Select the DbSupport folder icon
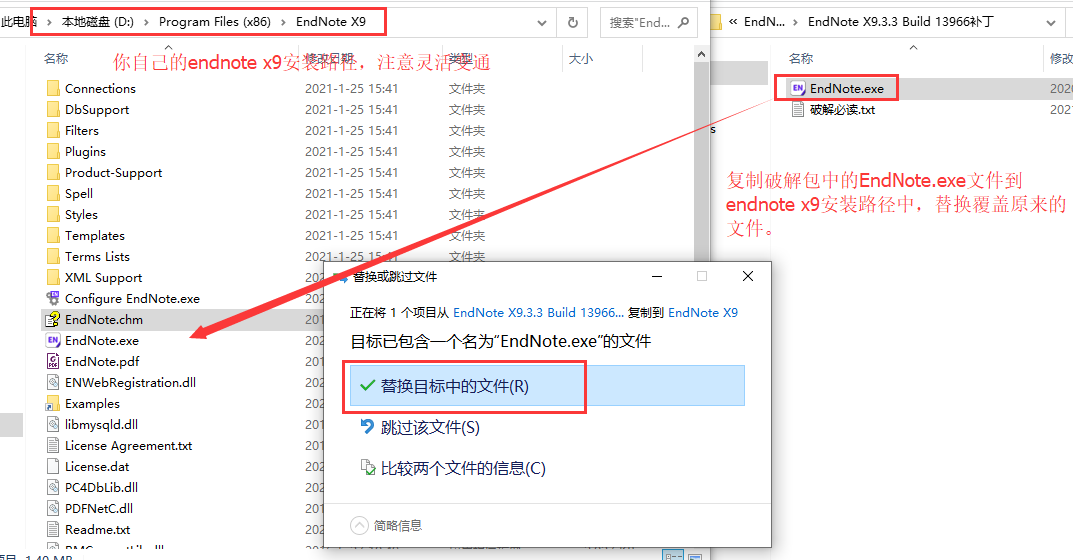Screen dimensions: 1073x560 (53, 110)
